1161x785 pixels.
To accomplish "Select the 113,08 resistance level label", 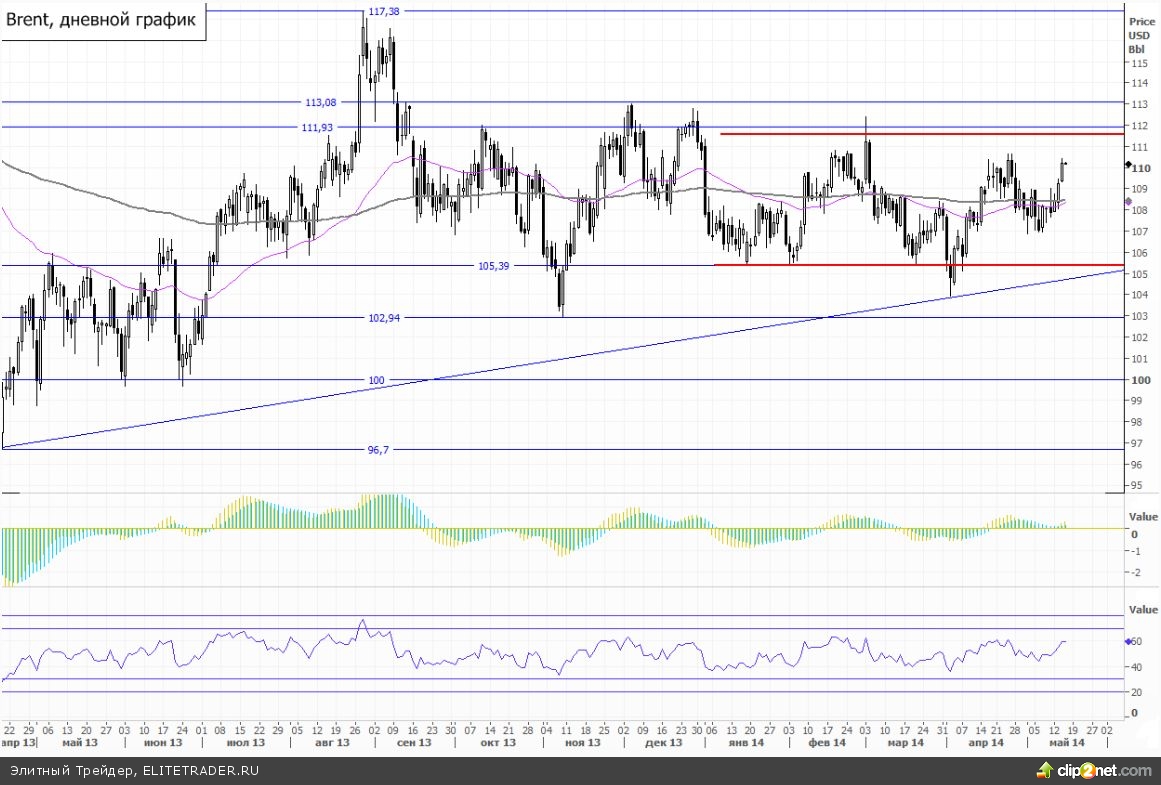I will (x=320, y=102).
